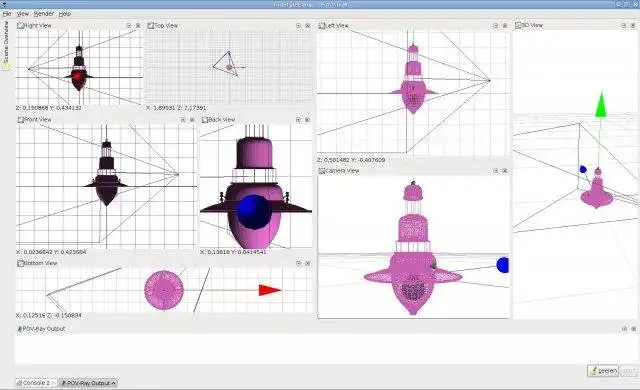Select the blue sphere in Camera View
Image resolution: width=640 pixels, height=390 pixels.
coord(503,265)
